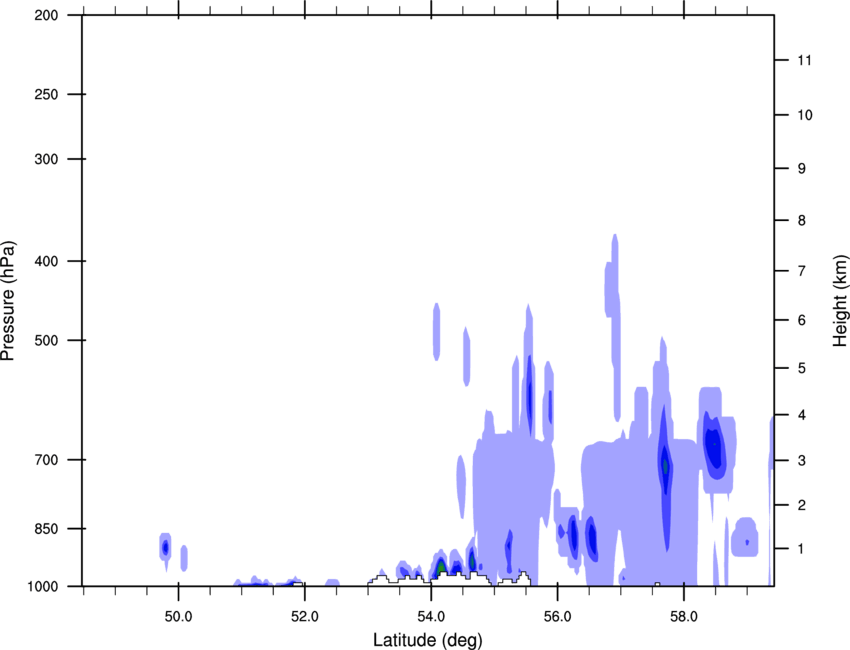
Task: Click the 200 pressure tick label
Action: click(46, 15)
